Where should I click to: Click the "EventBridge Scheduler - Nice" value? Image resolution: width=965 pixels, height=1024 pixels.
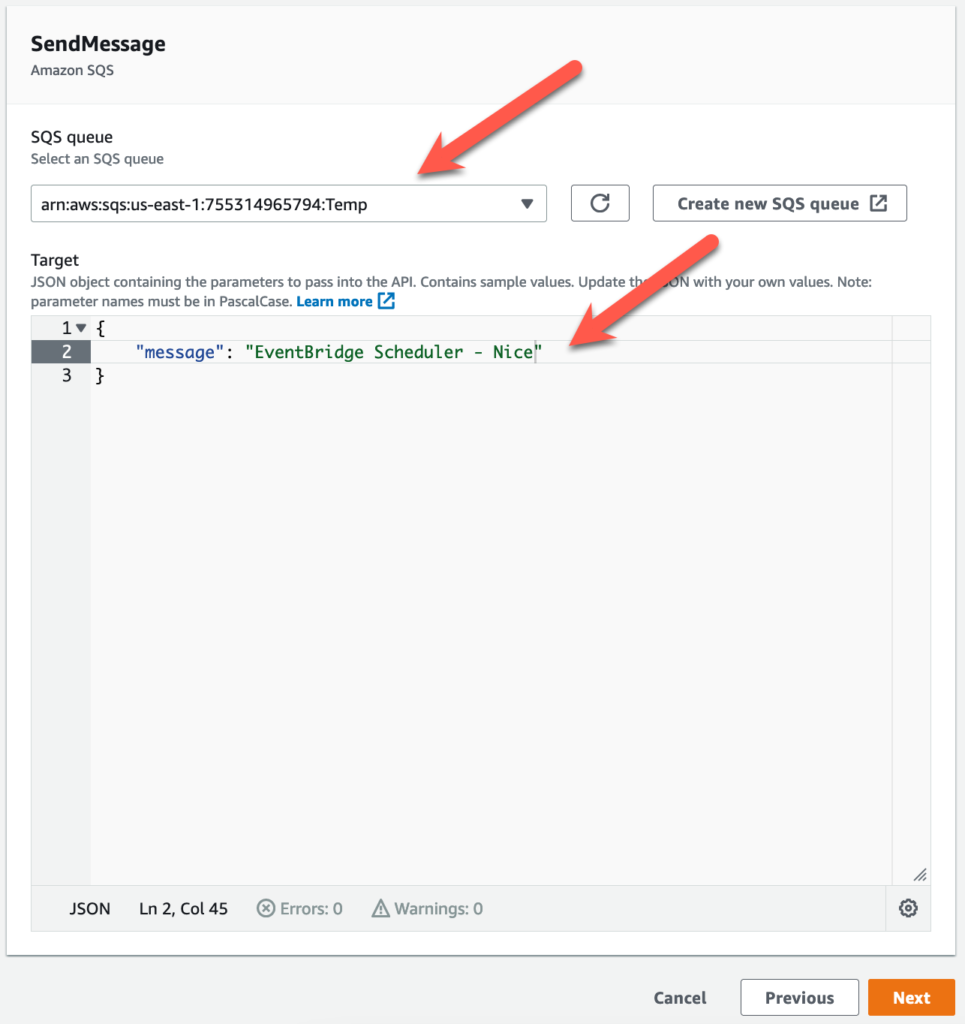394,352
